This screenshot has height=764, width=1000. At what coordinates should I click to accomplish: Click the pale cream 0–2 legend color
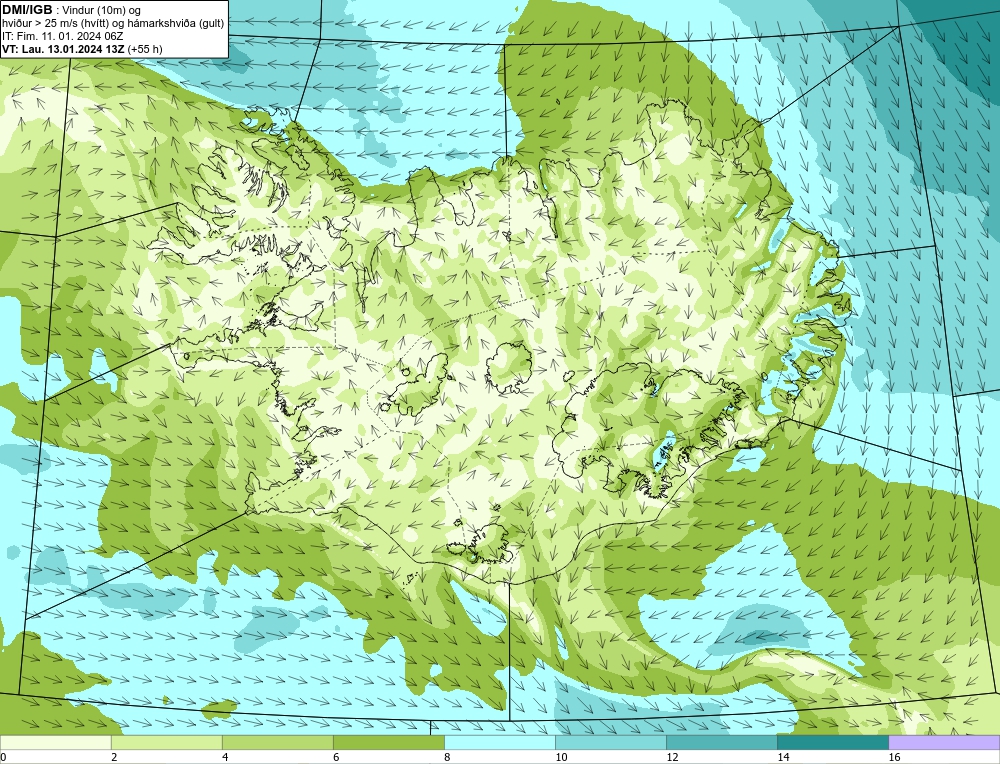point(55,742)
